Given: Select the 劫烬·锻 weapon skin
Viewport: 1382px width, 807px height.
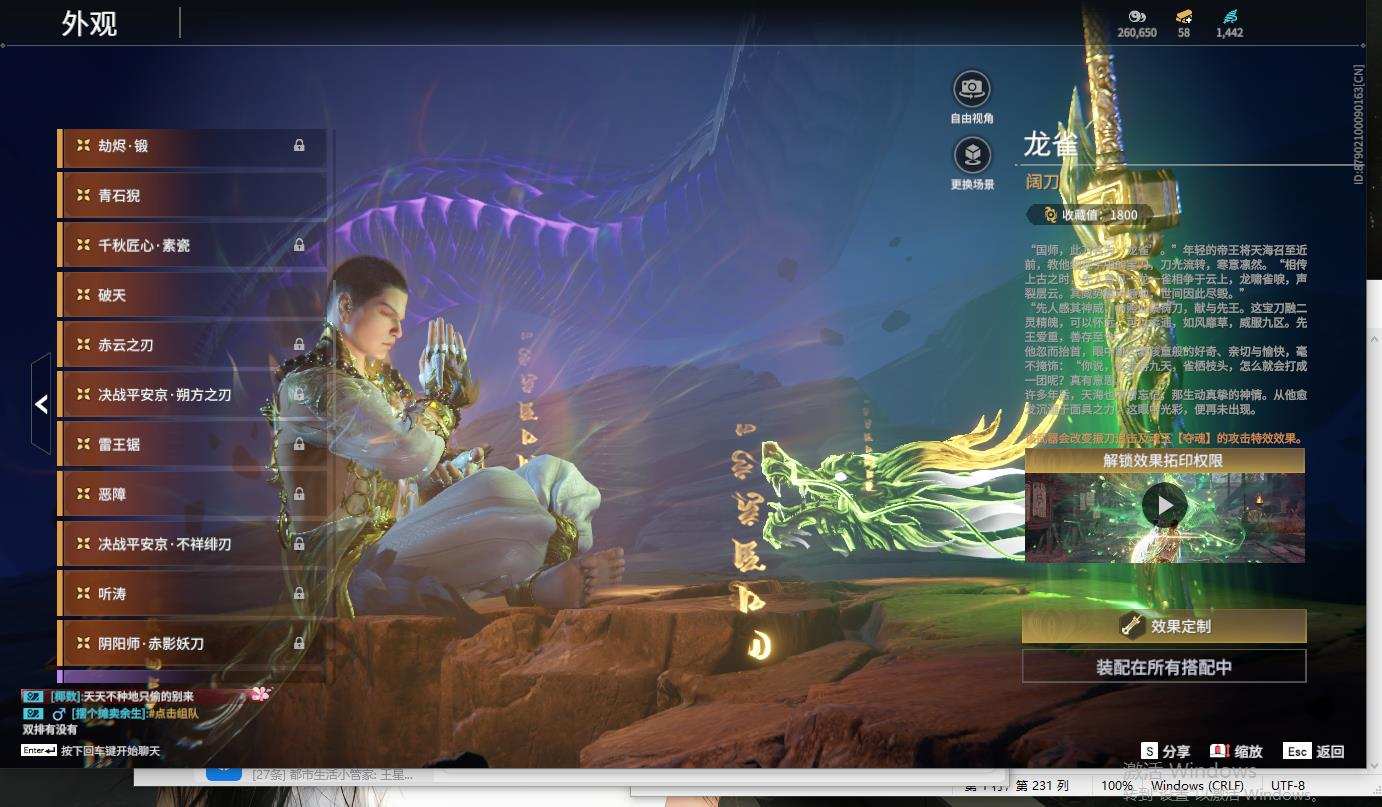Looking at the screenshot, I should [192, 146].
